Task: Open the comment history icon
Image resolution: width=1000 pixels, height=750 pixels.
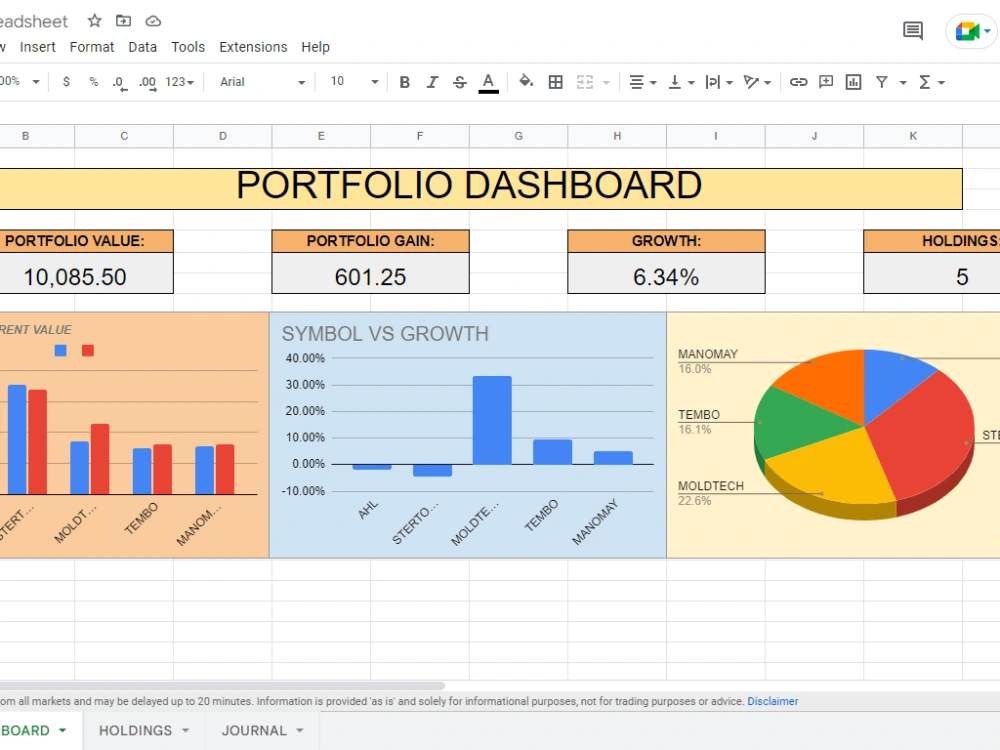Action: 913,31
